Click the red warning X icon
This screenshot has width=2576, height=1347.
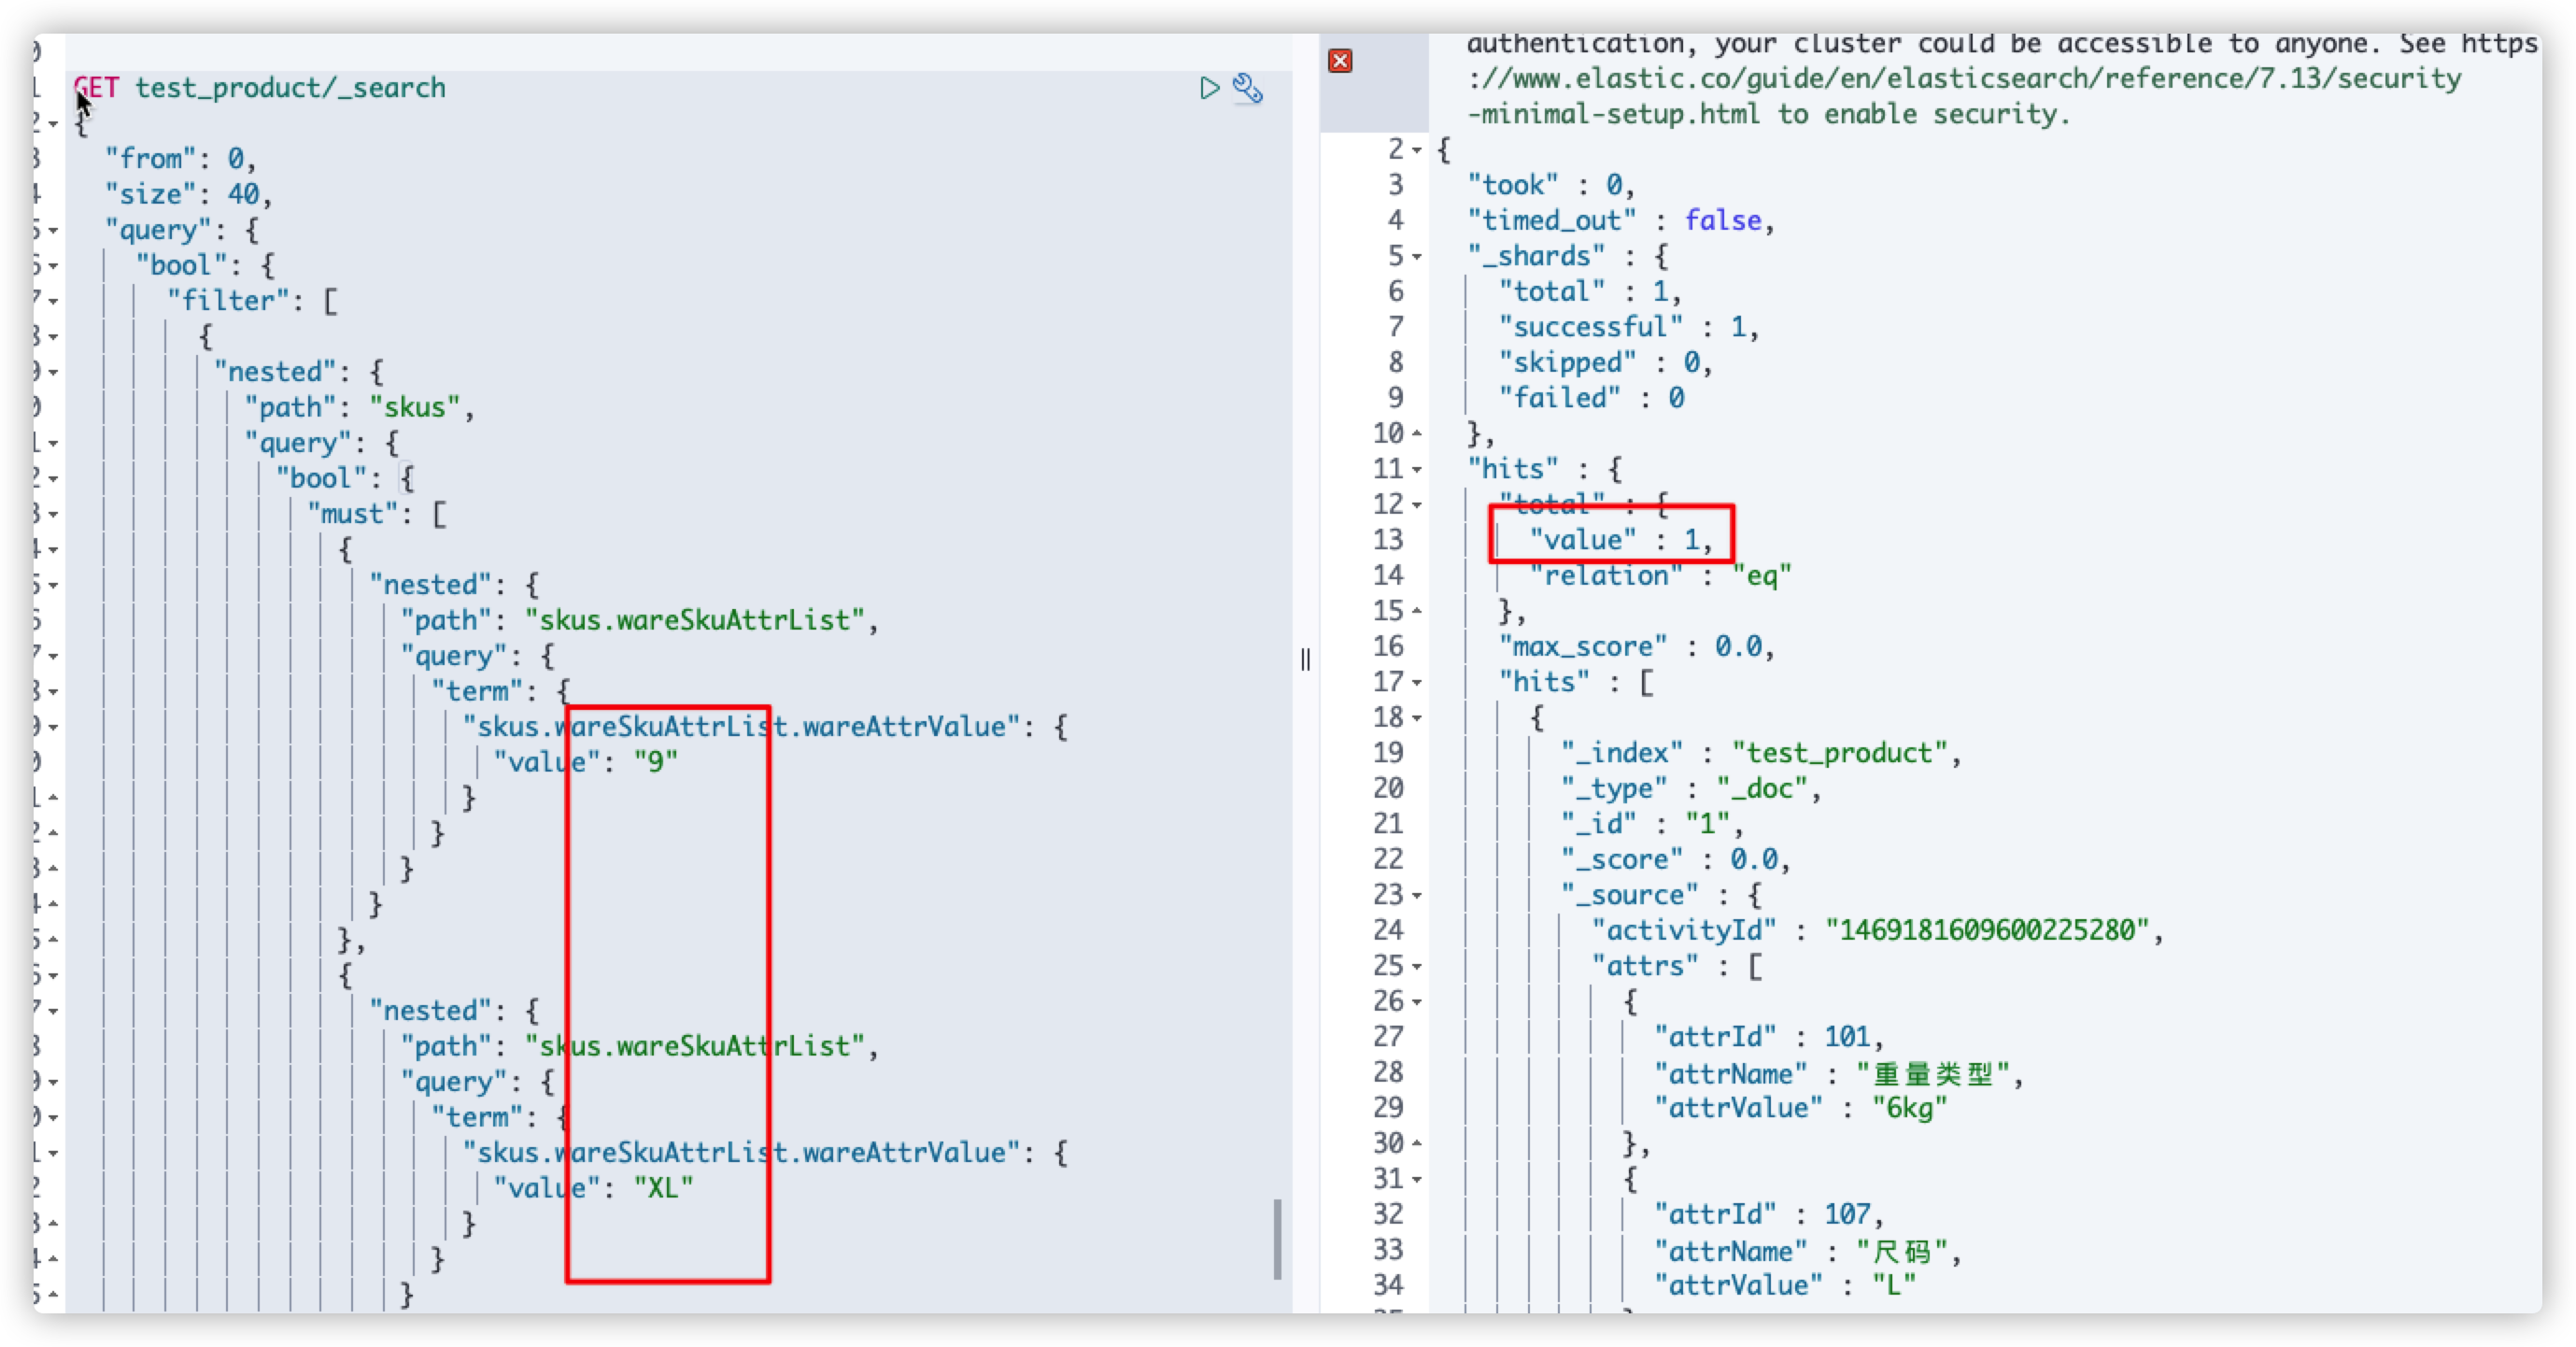pyautogui.click(x=1340, y=61)
